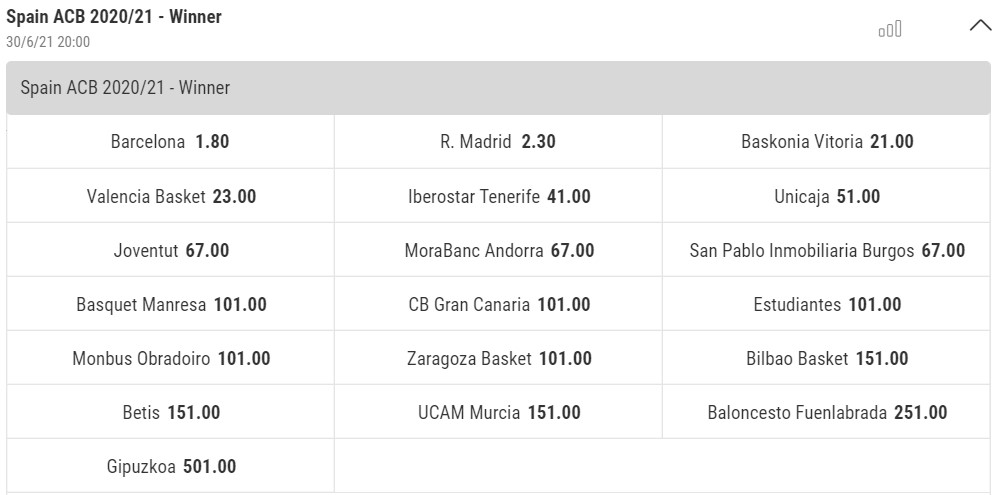Click the gray Spain ACB Winner header bar
Image resolution: width=995 pixels, height=495 pixels.
tap(498, 88)
